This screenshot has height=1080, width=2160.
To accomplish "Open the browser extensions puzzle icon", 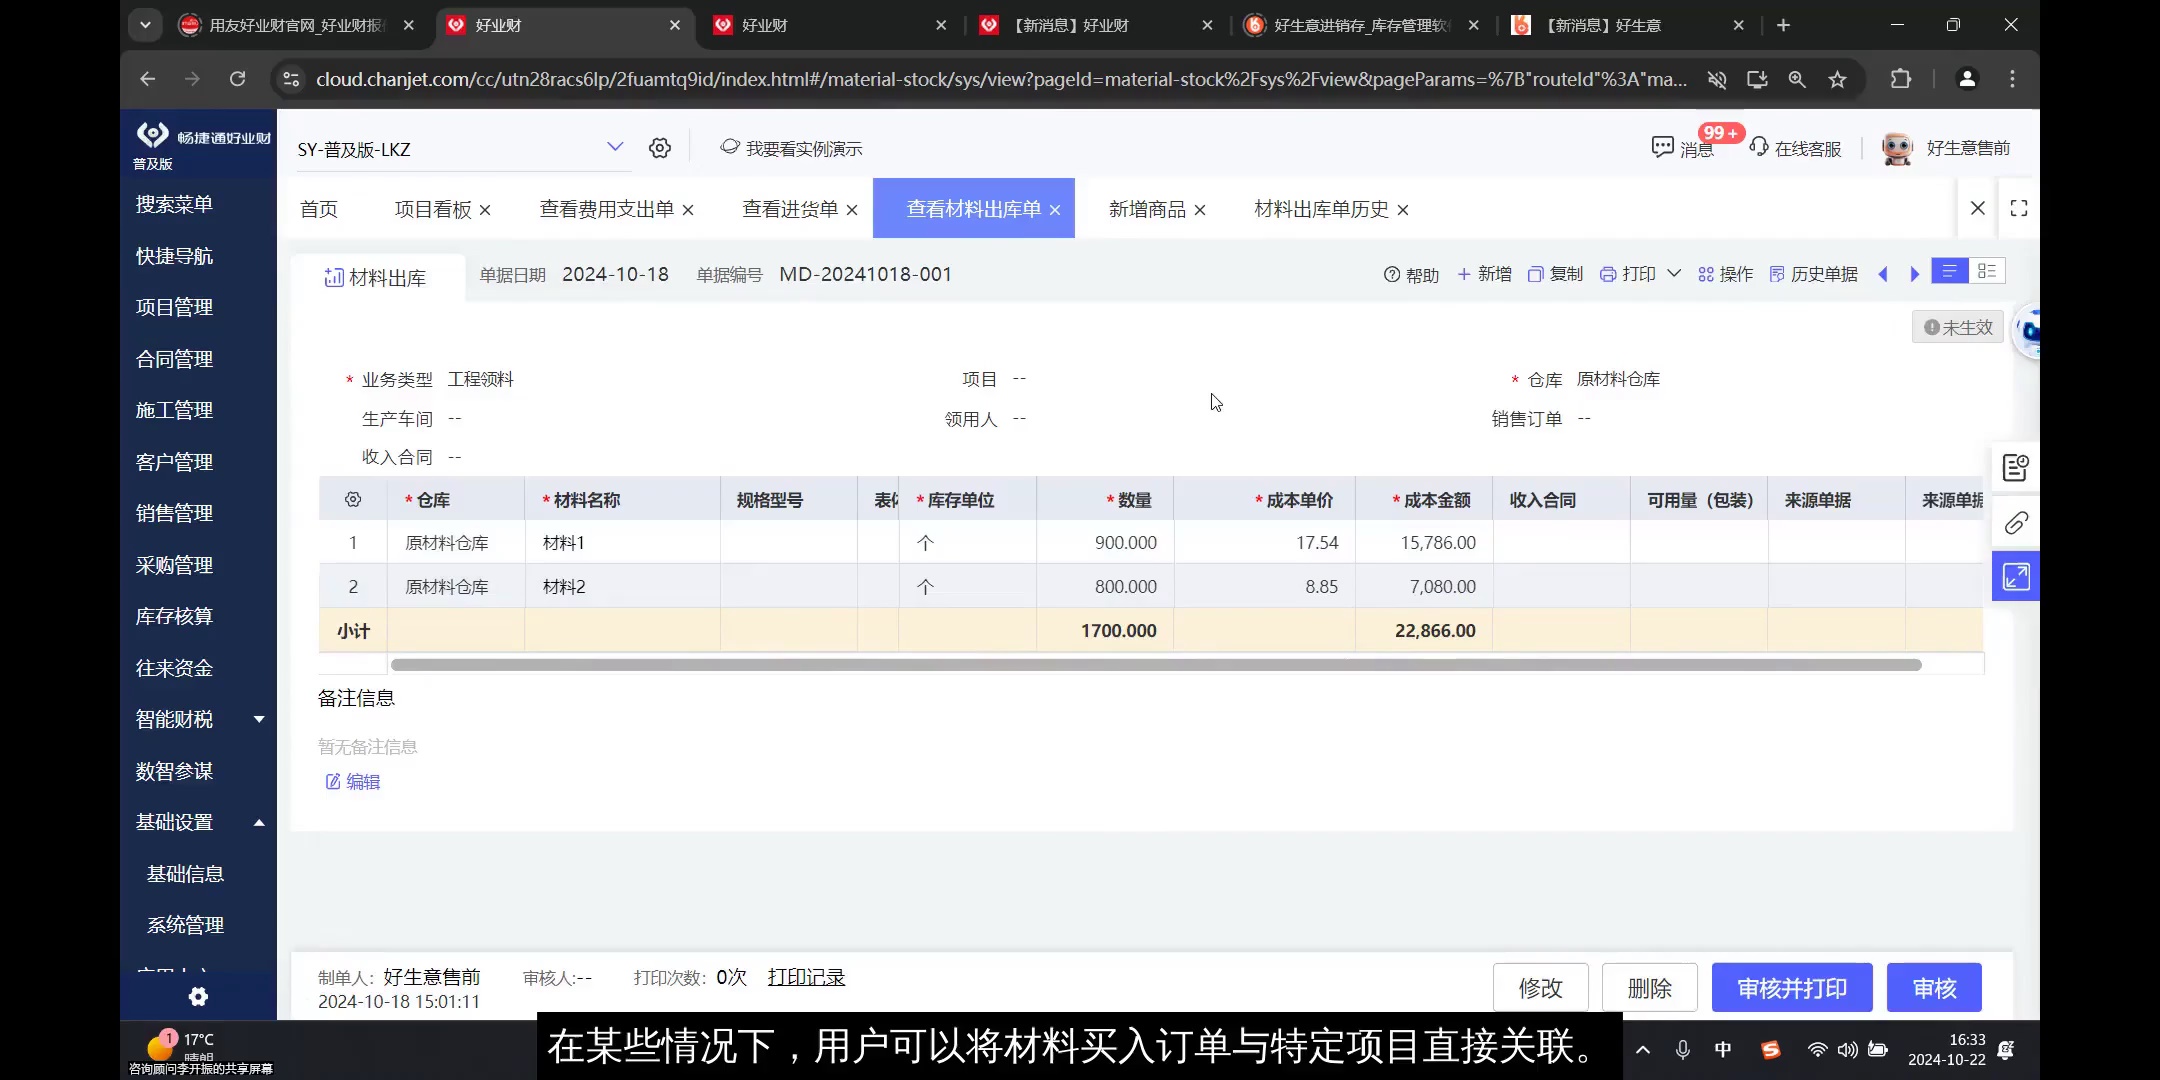I will (x=1901, y=79).
